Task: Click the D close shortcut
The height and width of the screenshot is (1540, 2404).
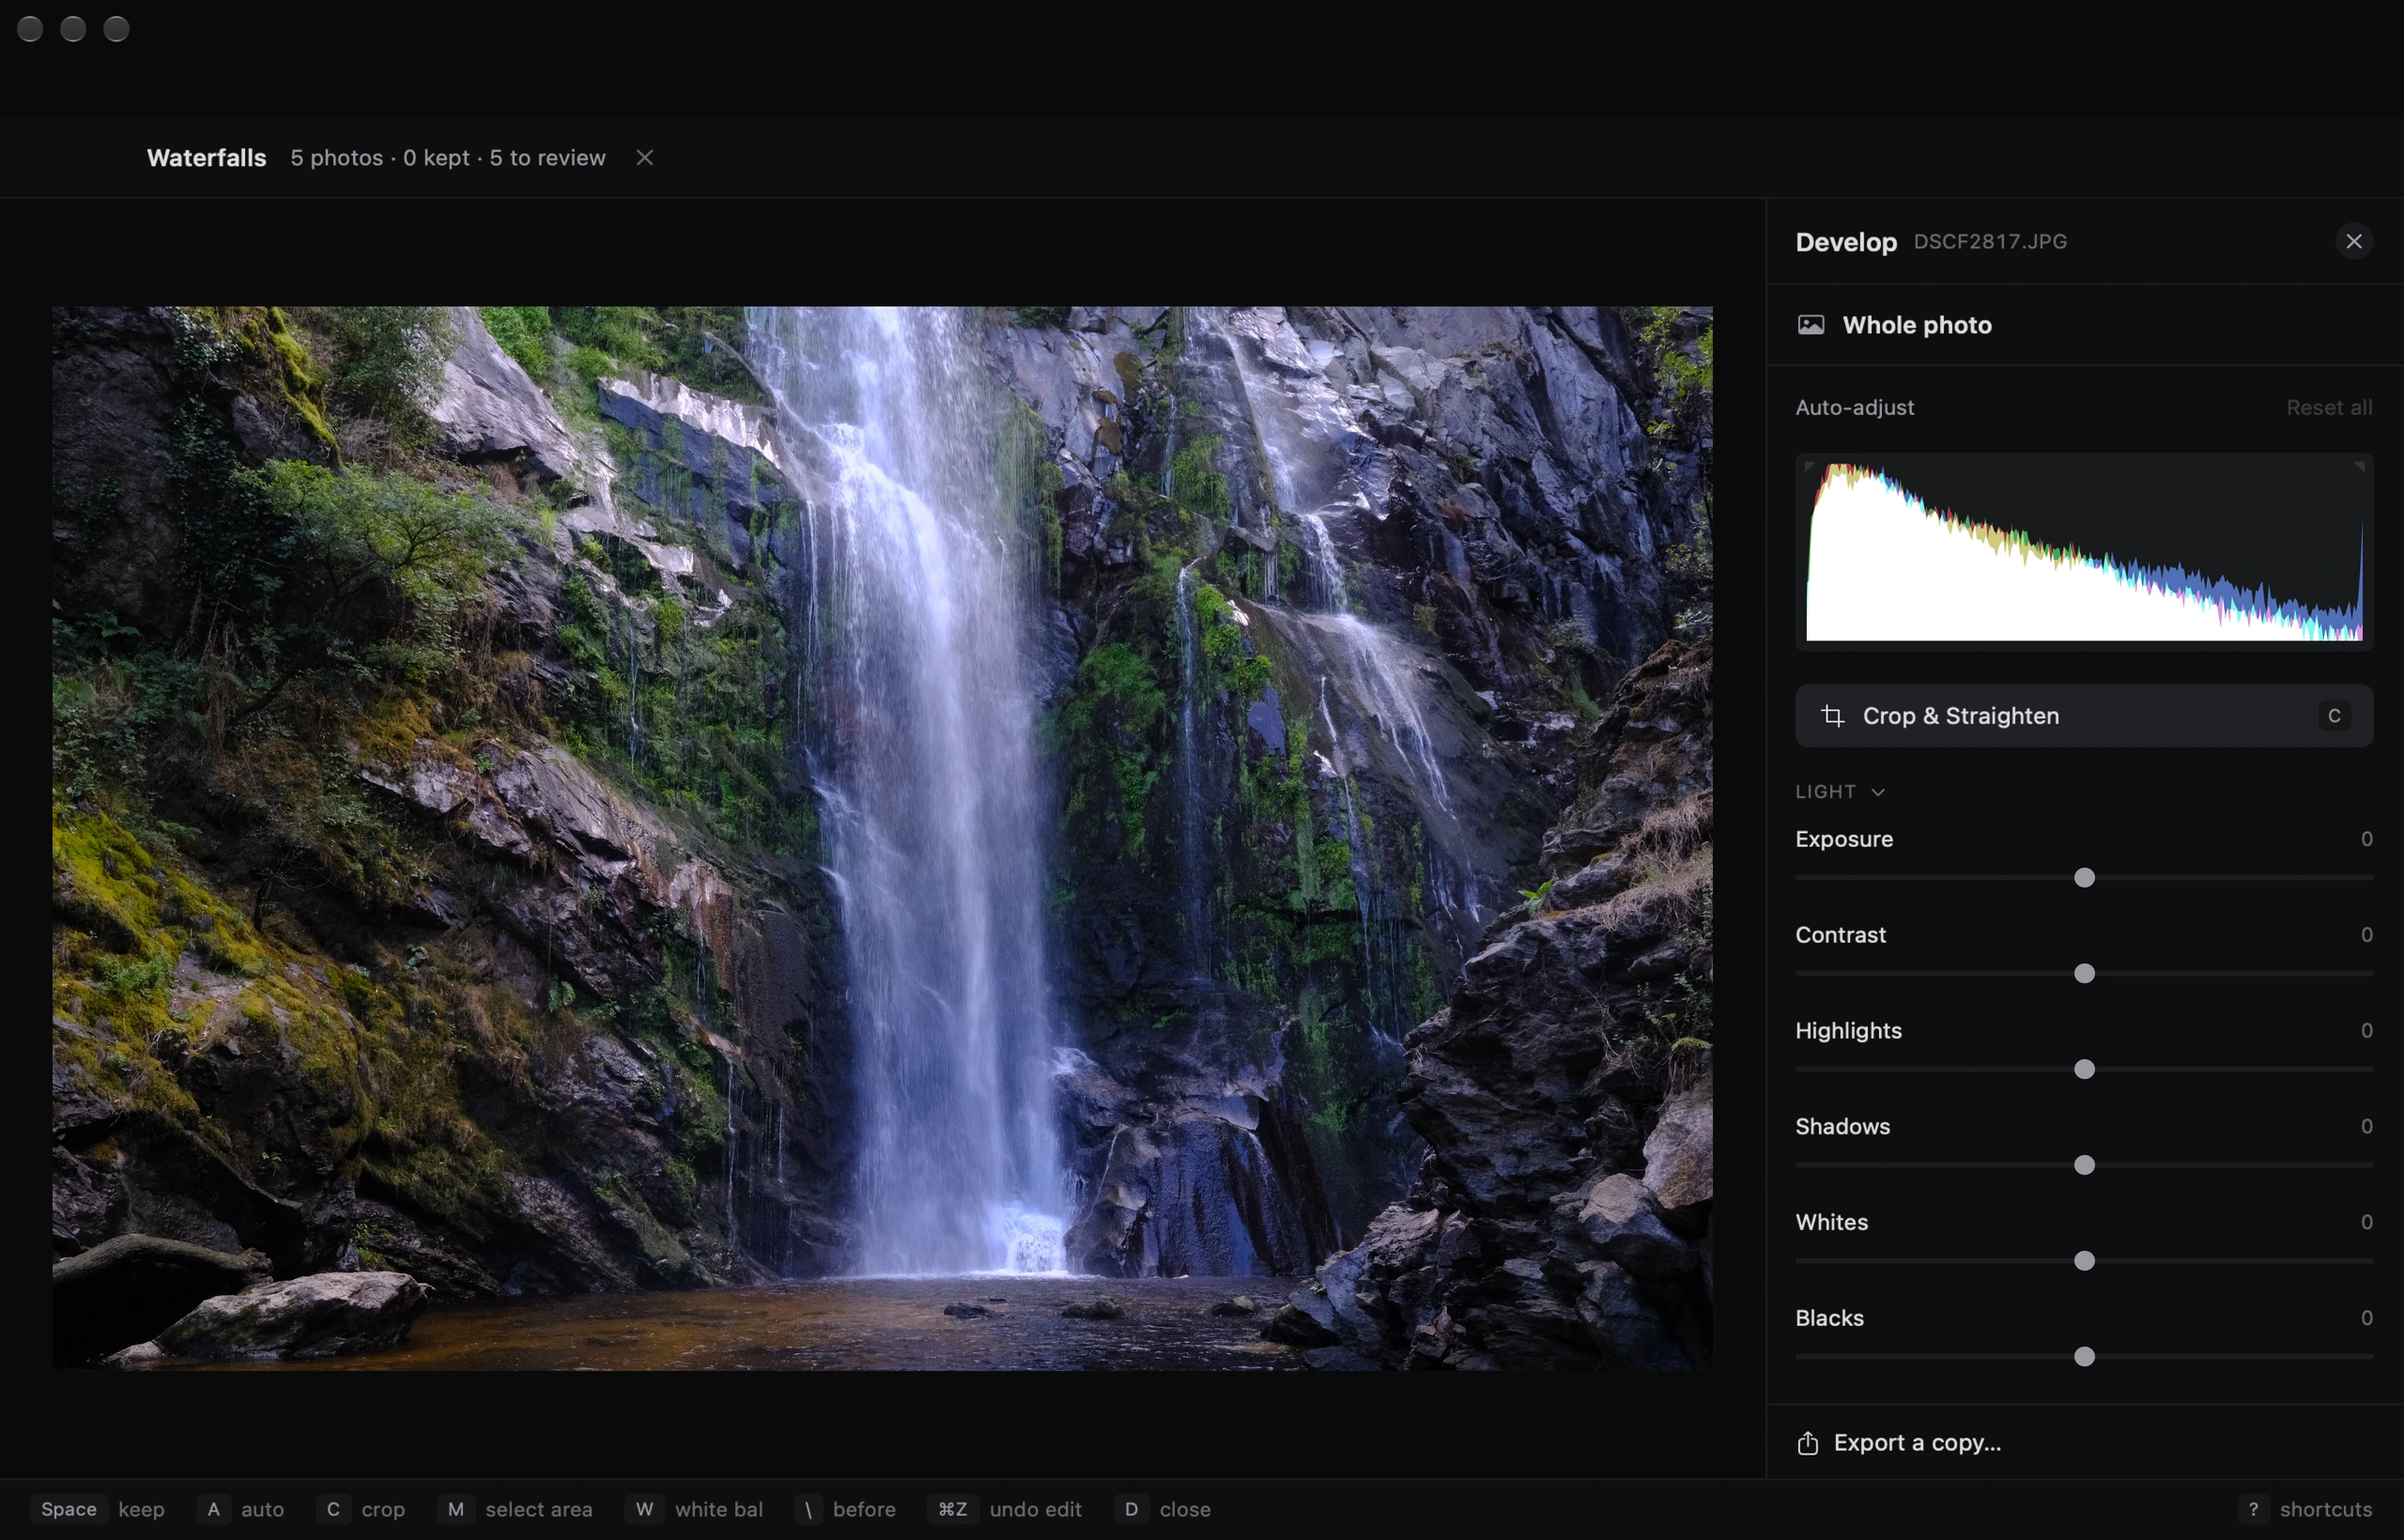Action: pyautogui.click(x=1163, y=1509)
